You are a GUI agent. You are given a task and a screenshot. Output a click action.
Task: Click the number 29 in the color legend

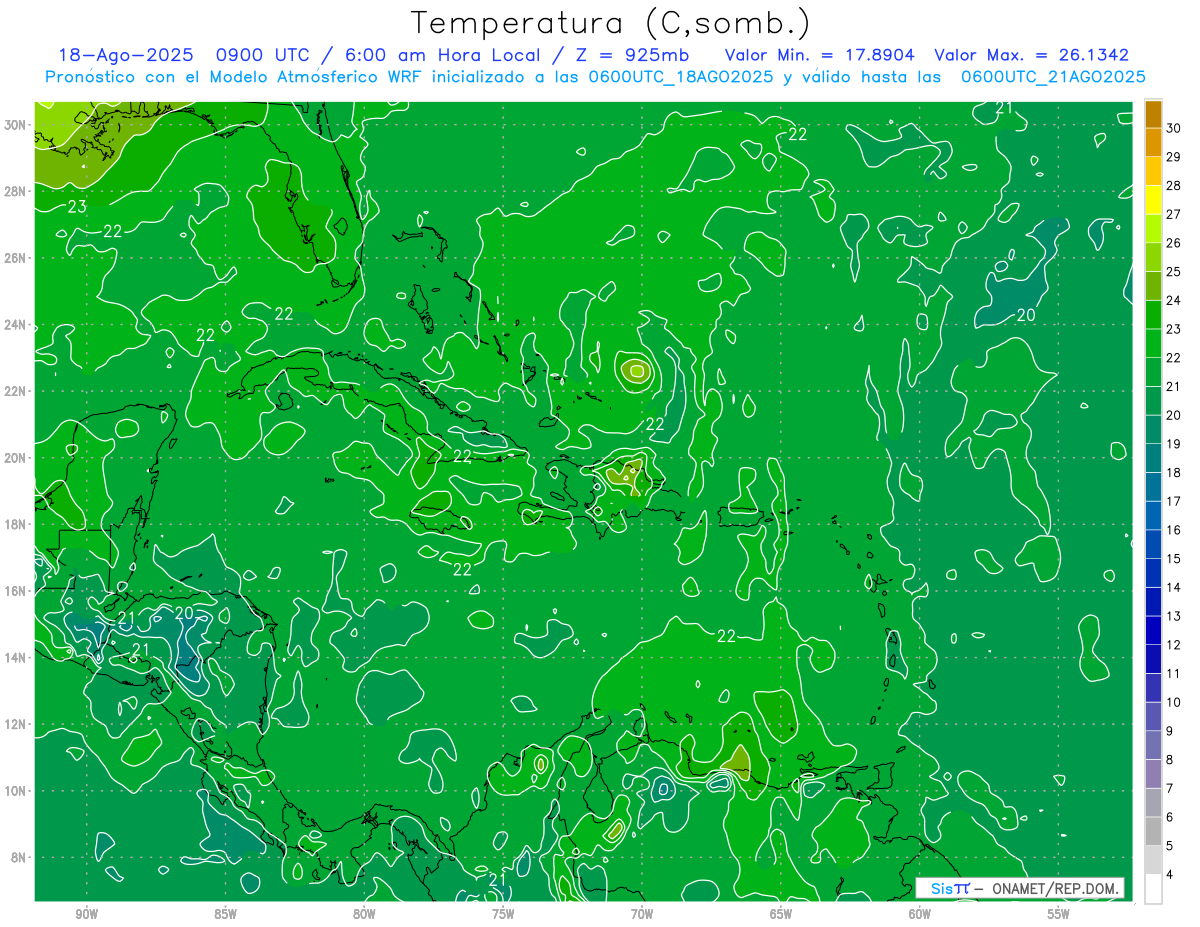pyautogui.click(x=1174, y=157)
